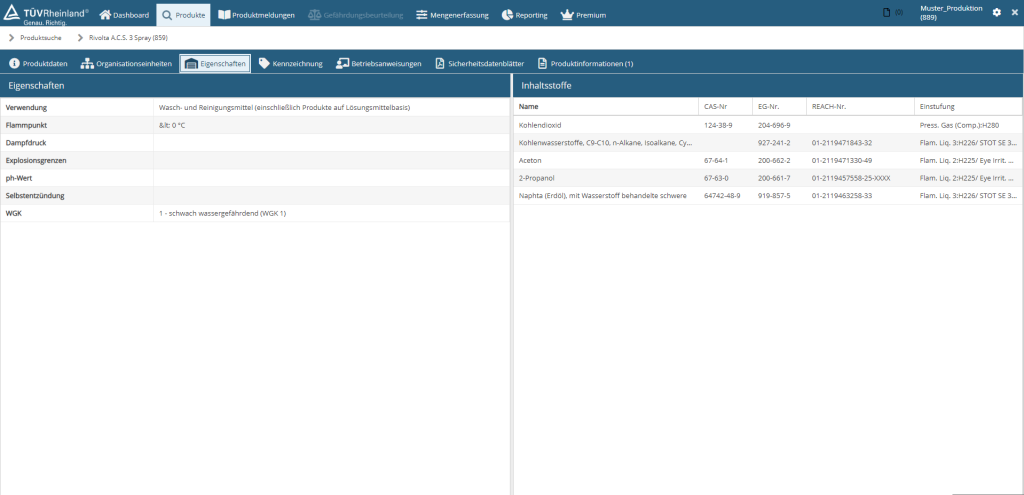
Task: Open the Organisationseinheiten tab
Action: pyautogui.click(x=127, y=63)
